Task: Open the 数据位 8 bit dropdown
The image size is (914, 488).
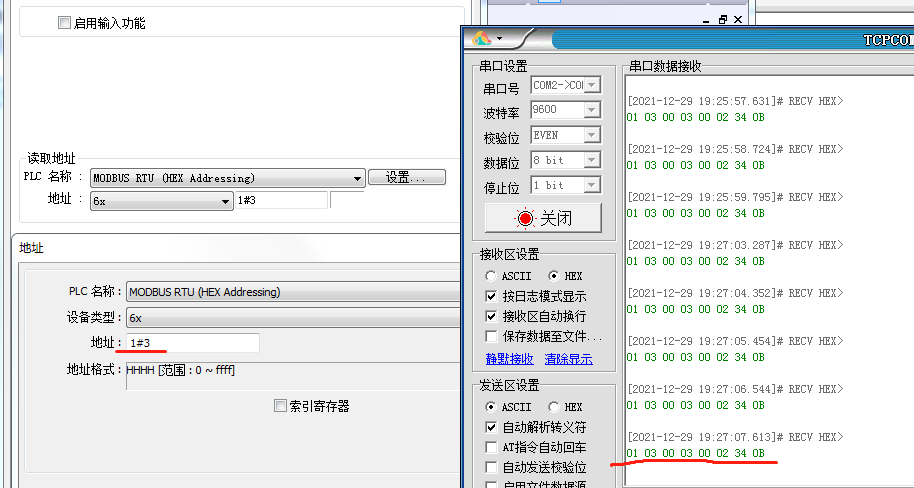Action: pyautogui.click(x=592, y=160)
